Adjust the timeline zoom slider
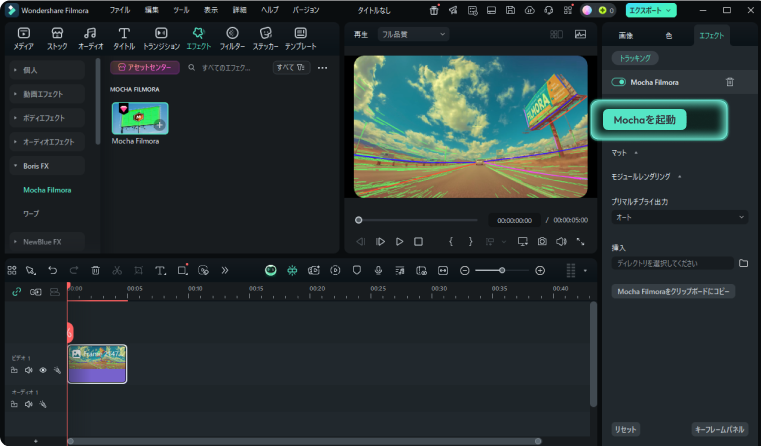The width and height of the screenshot is (768, 447). click(x=502, y=271)
